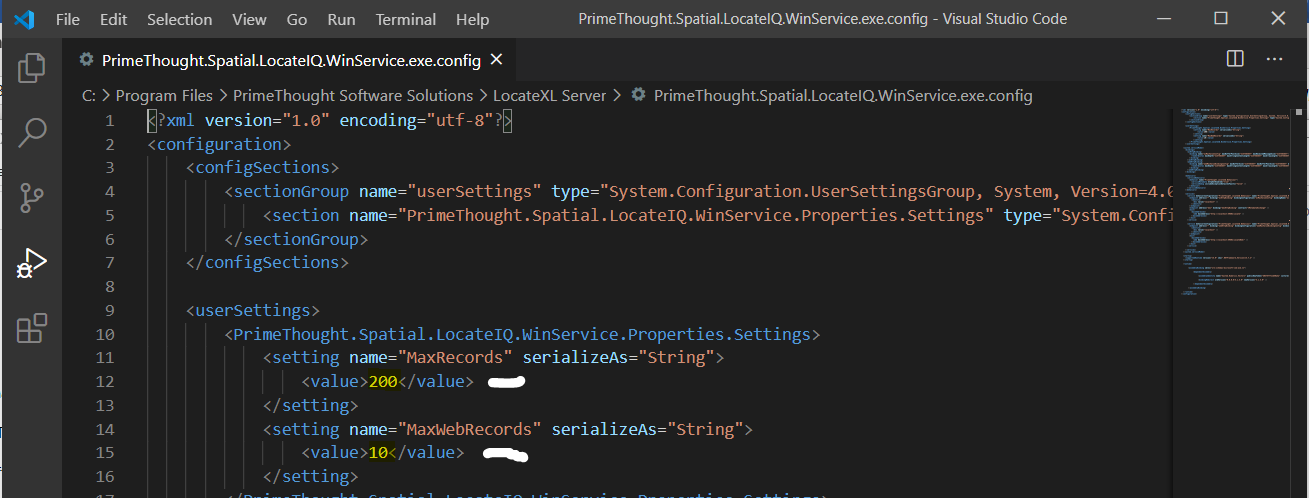Click the value 200 on line 12
Image resolution: width=1309 pixels, height=498 pixels.
pos(382,381)
